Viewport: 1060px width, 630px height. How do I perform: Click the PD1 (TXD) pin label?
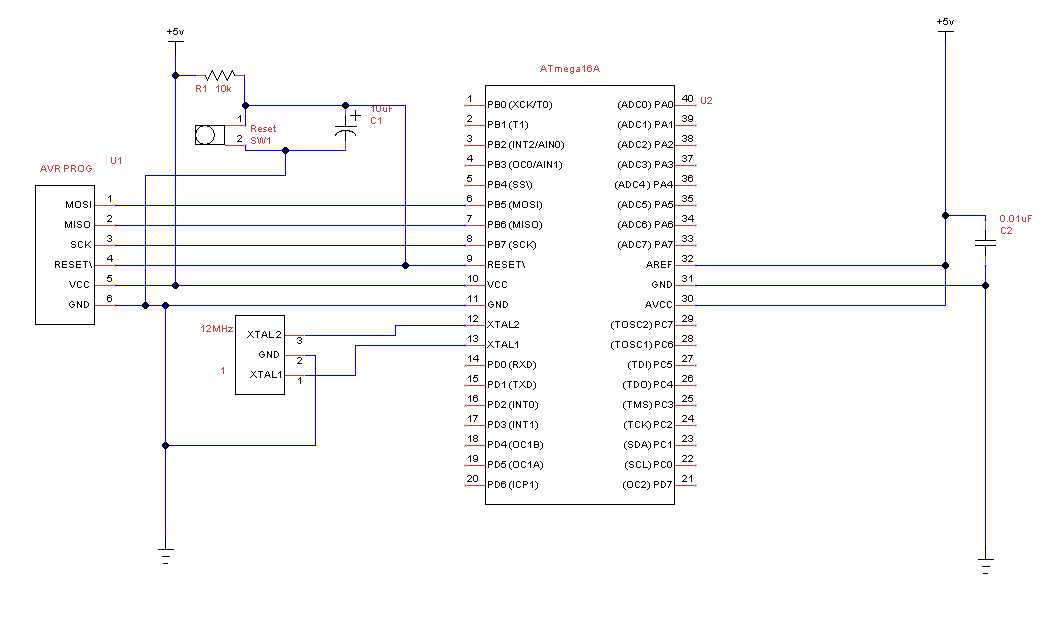point(512,385)
